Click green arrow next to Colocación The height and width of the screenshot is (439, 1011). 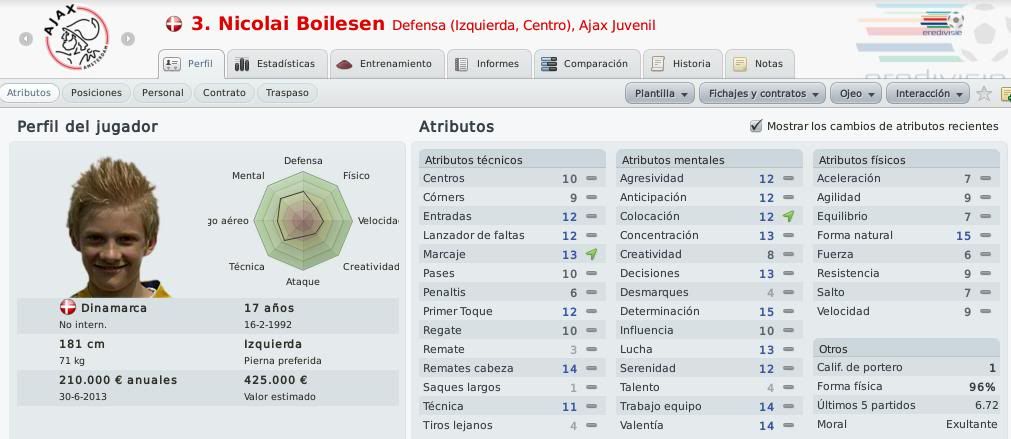(x=788, y=217)
